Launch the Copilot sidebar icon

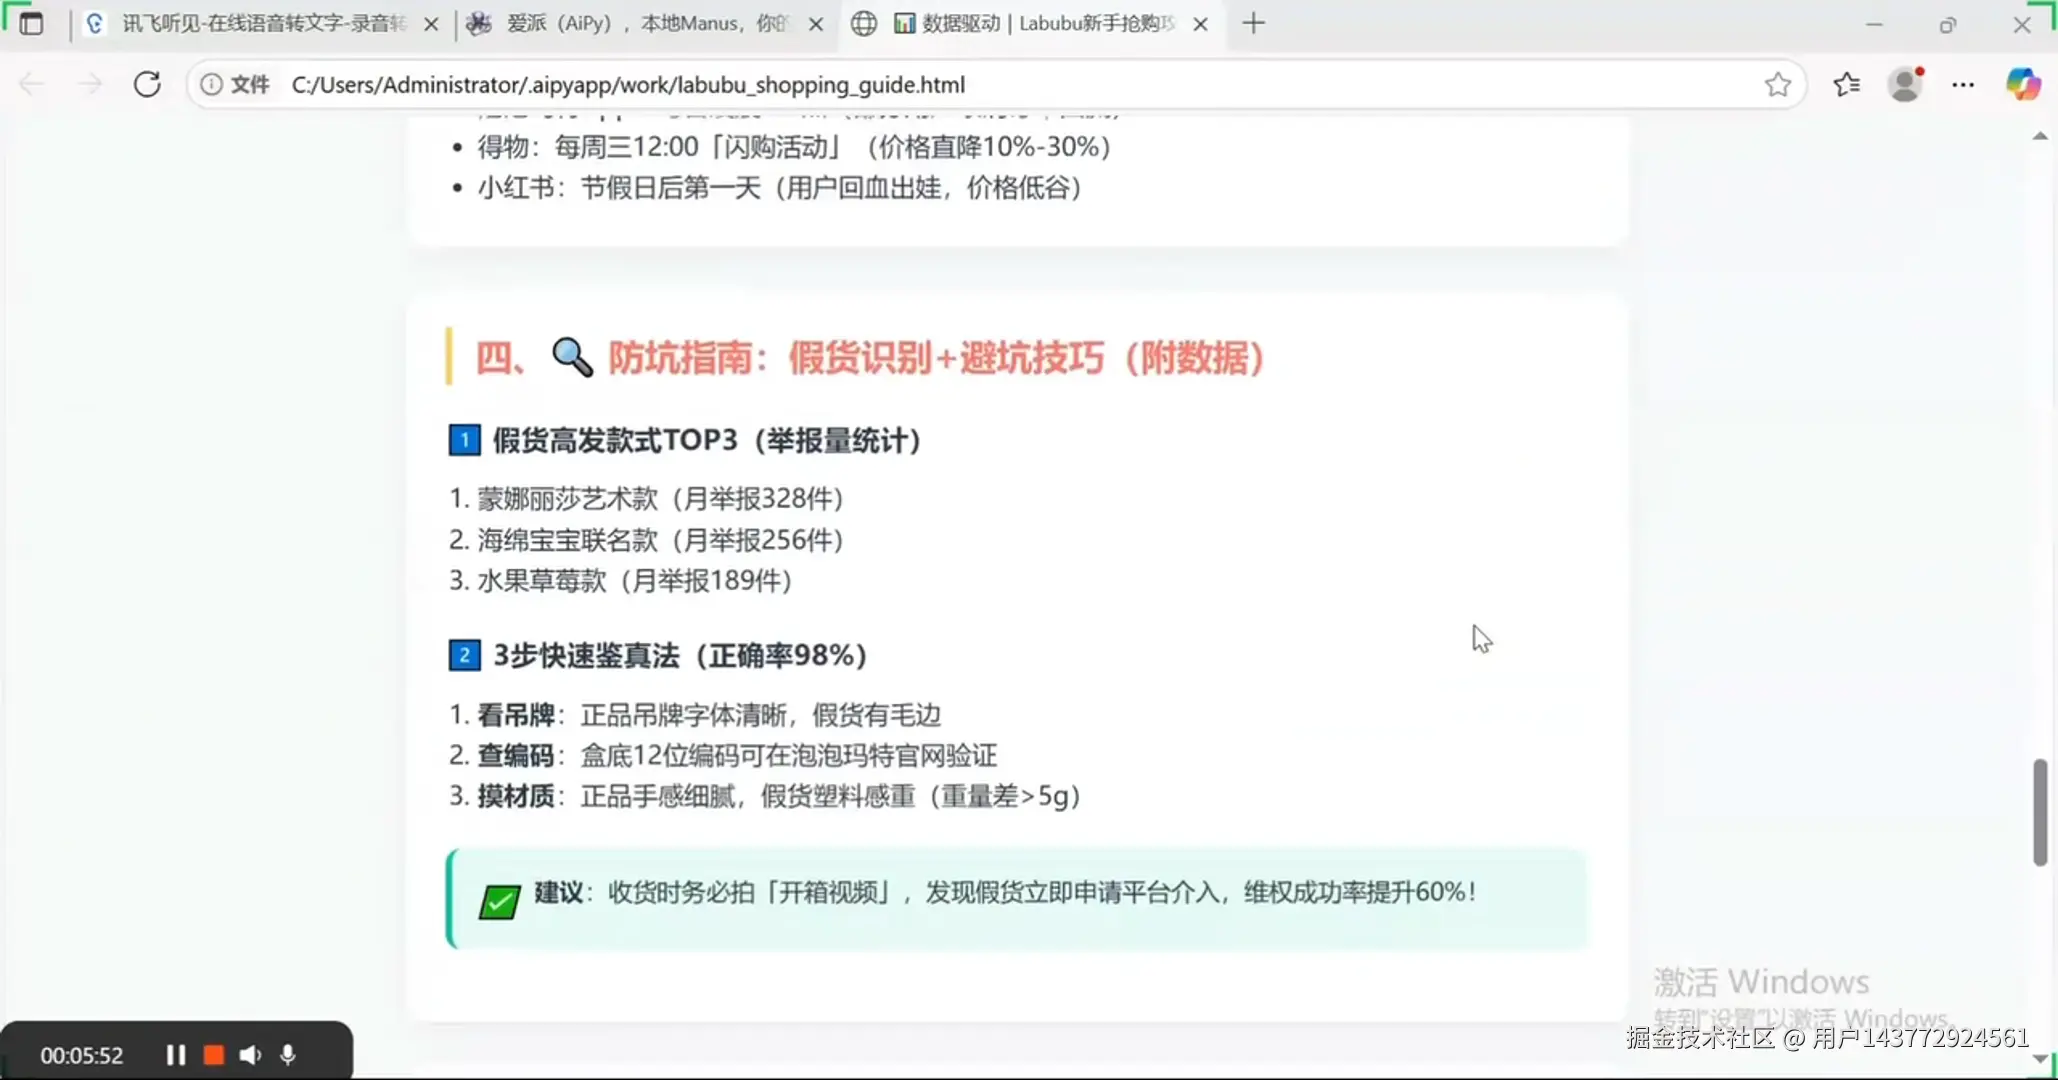[x=2023, y=85]
